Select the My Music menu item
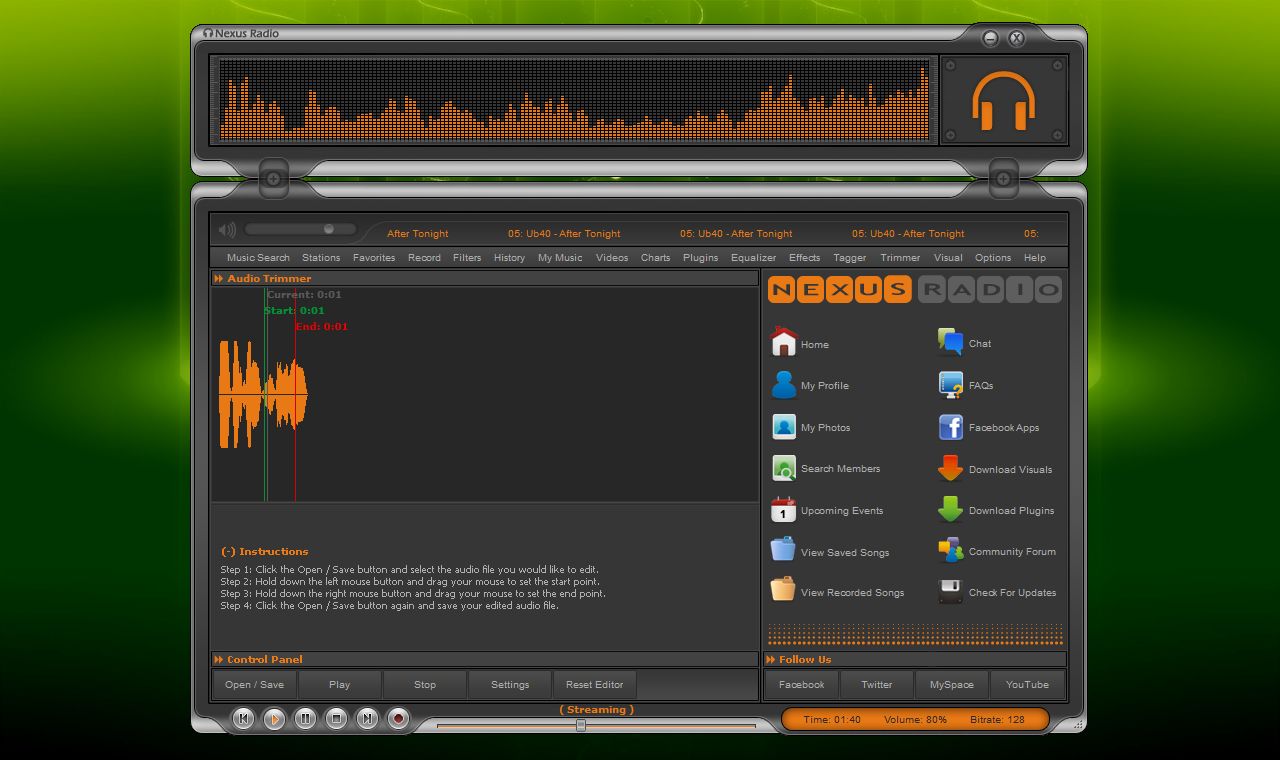The image size is (1280, 760). [560, 258]
